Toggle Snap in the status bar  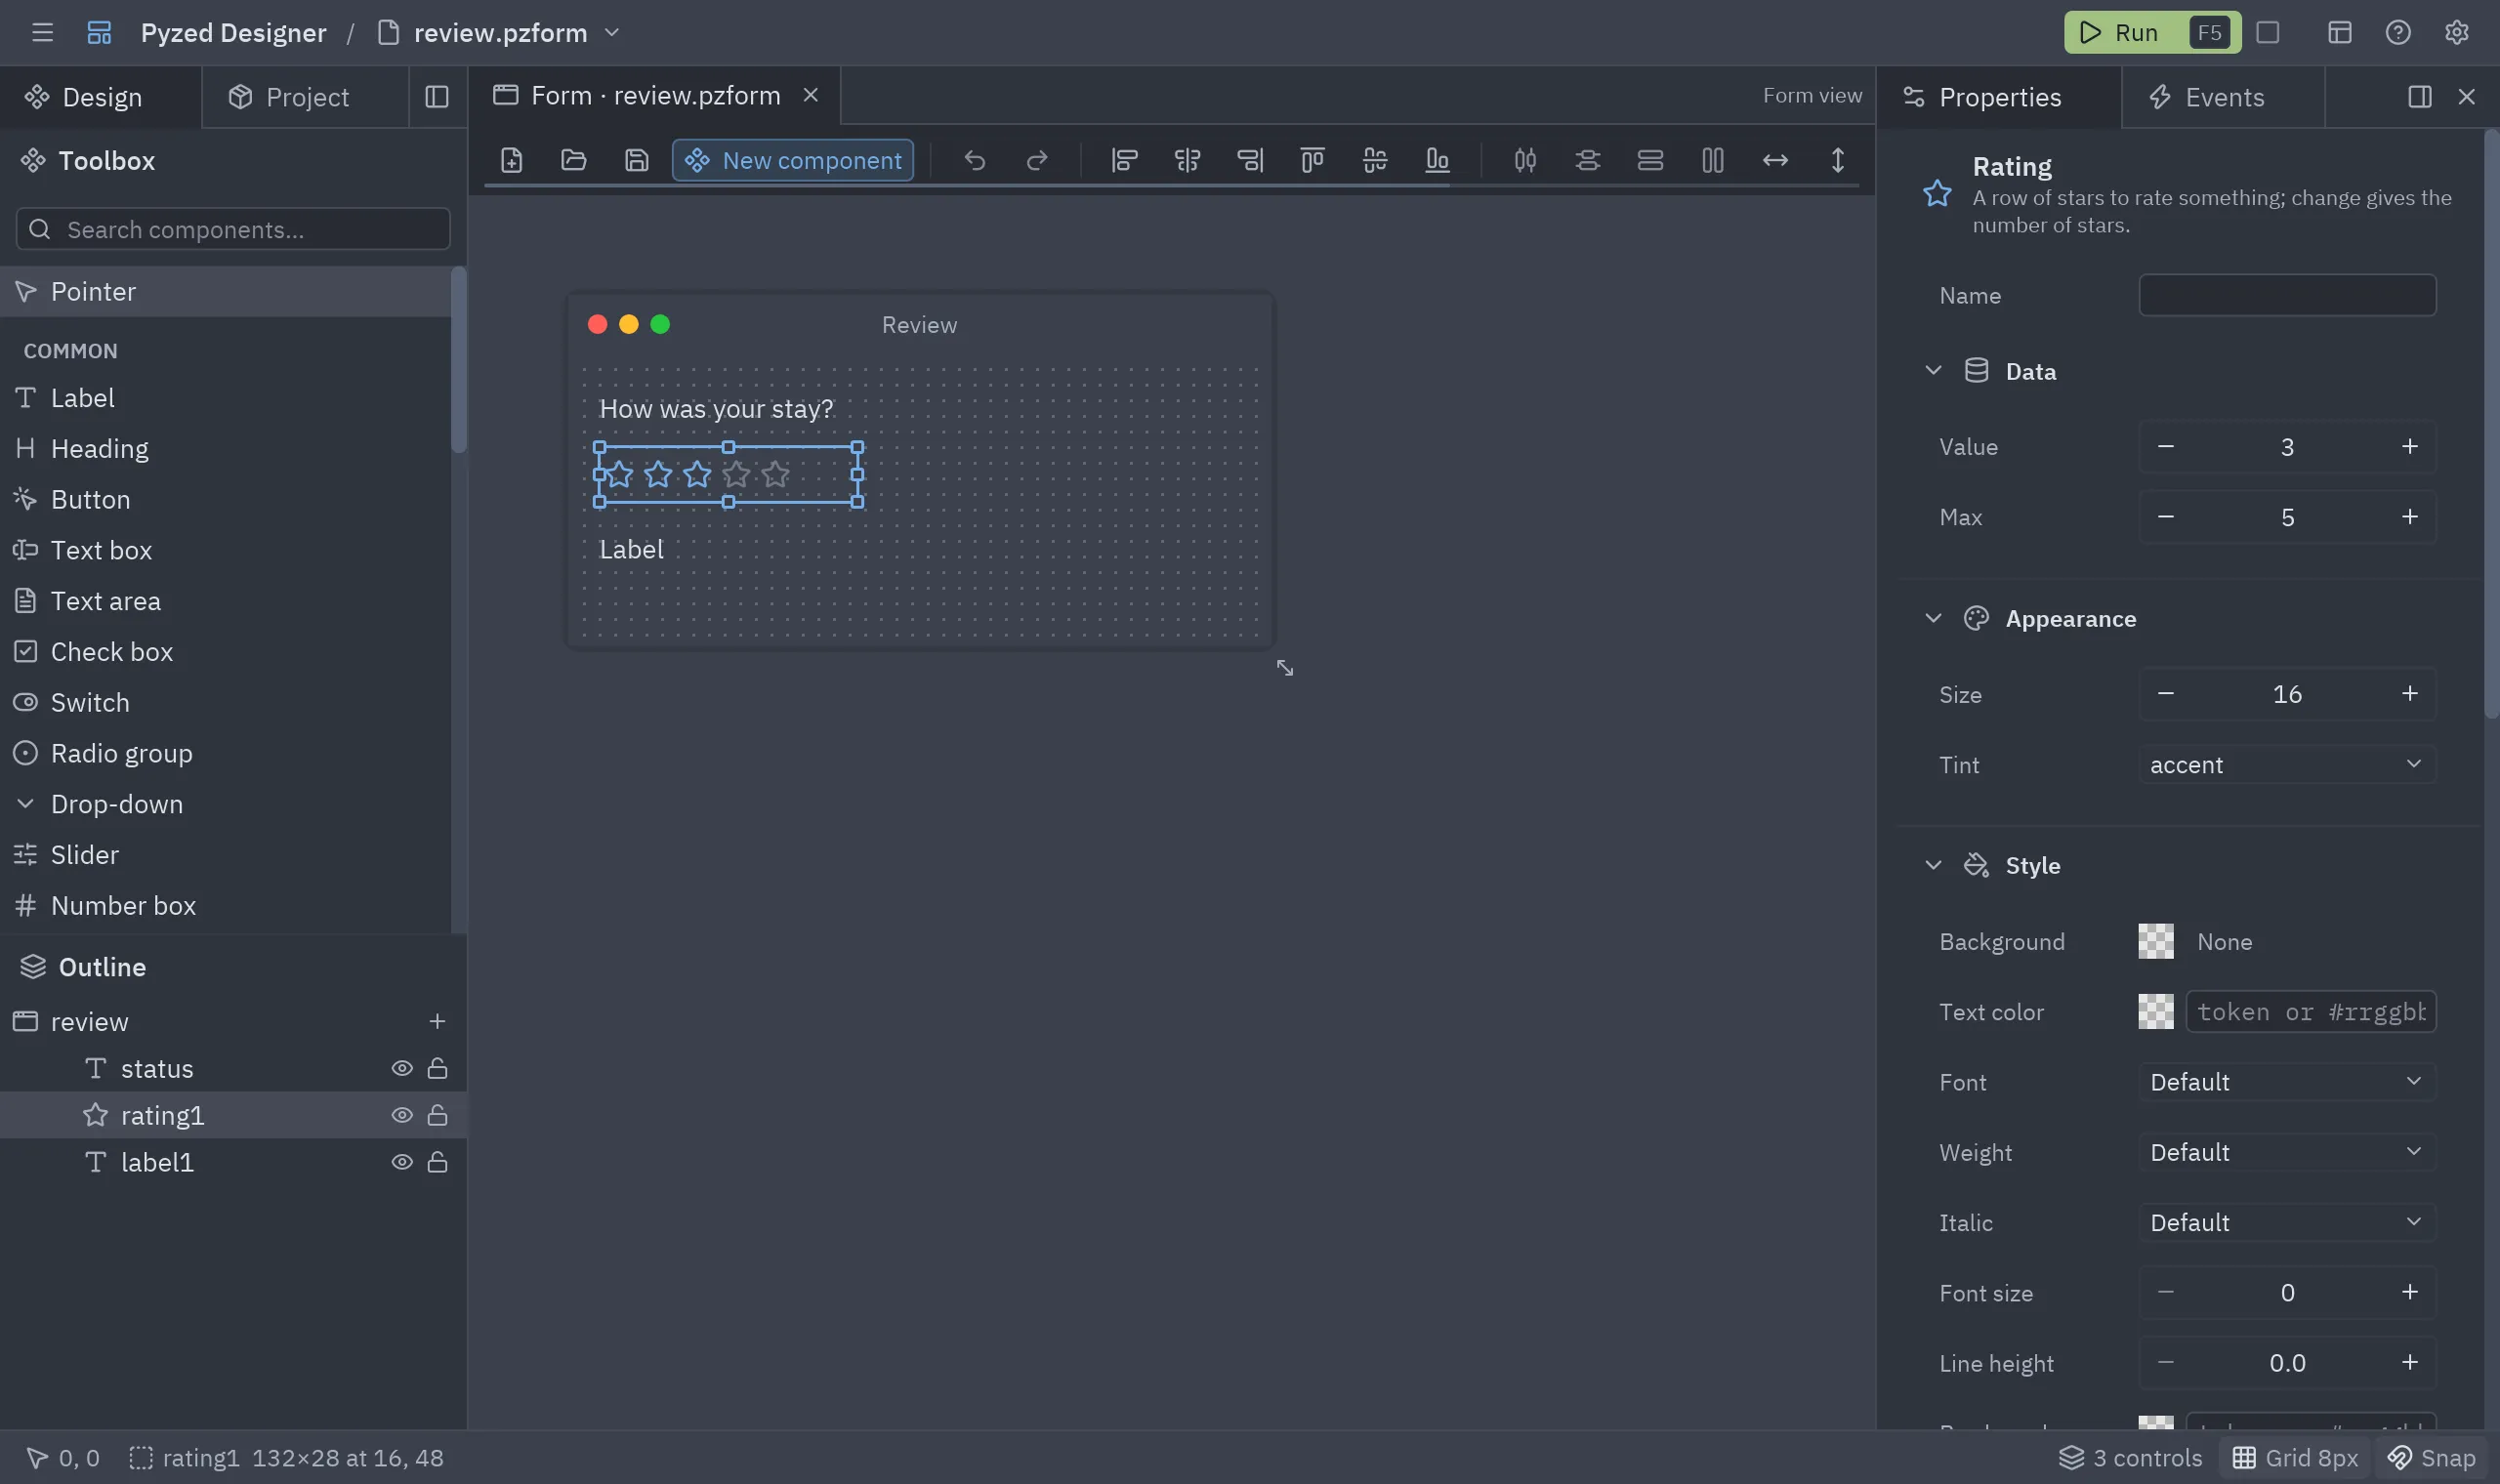(x=2432, y=1458)
